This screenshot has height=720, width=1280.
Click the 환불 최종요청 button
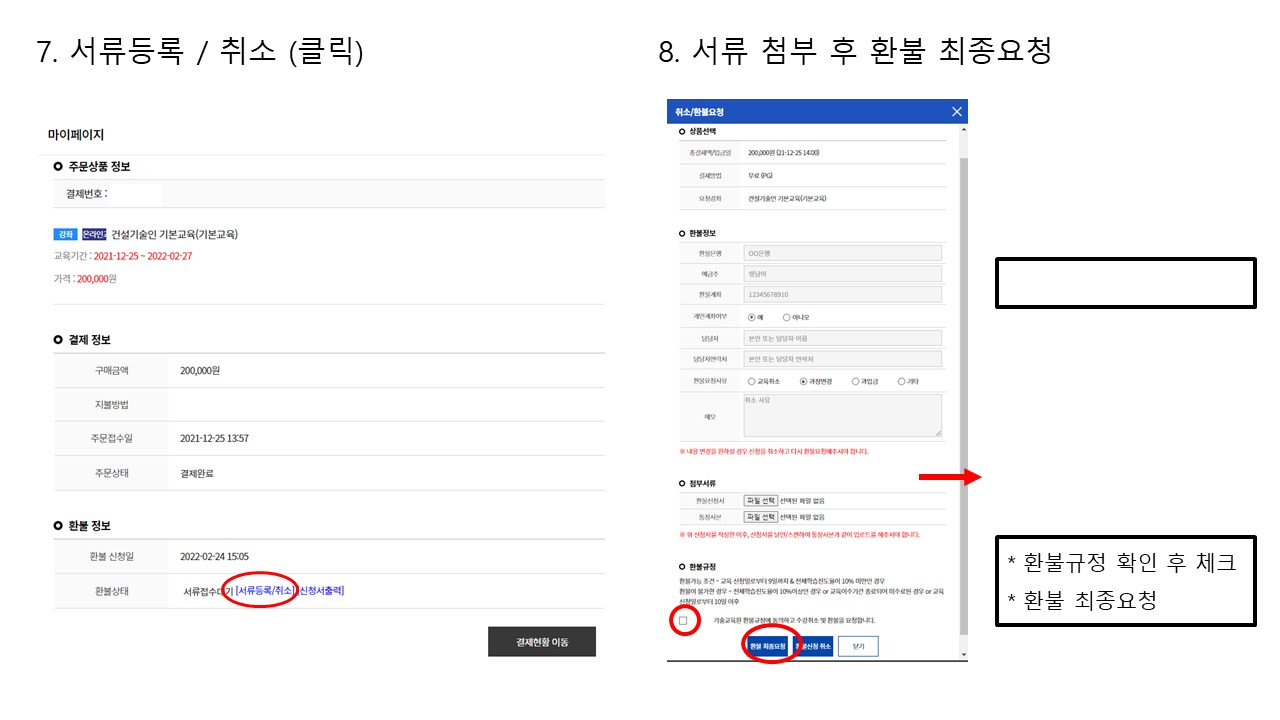tap(768, 647)
